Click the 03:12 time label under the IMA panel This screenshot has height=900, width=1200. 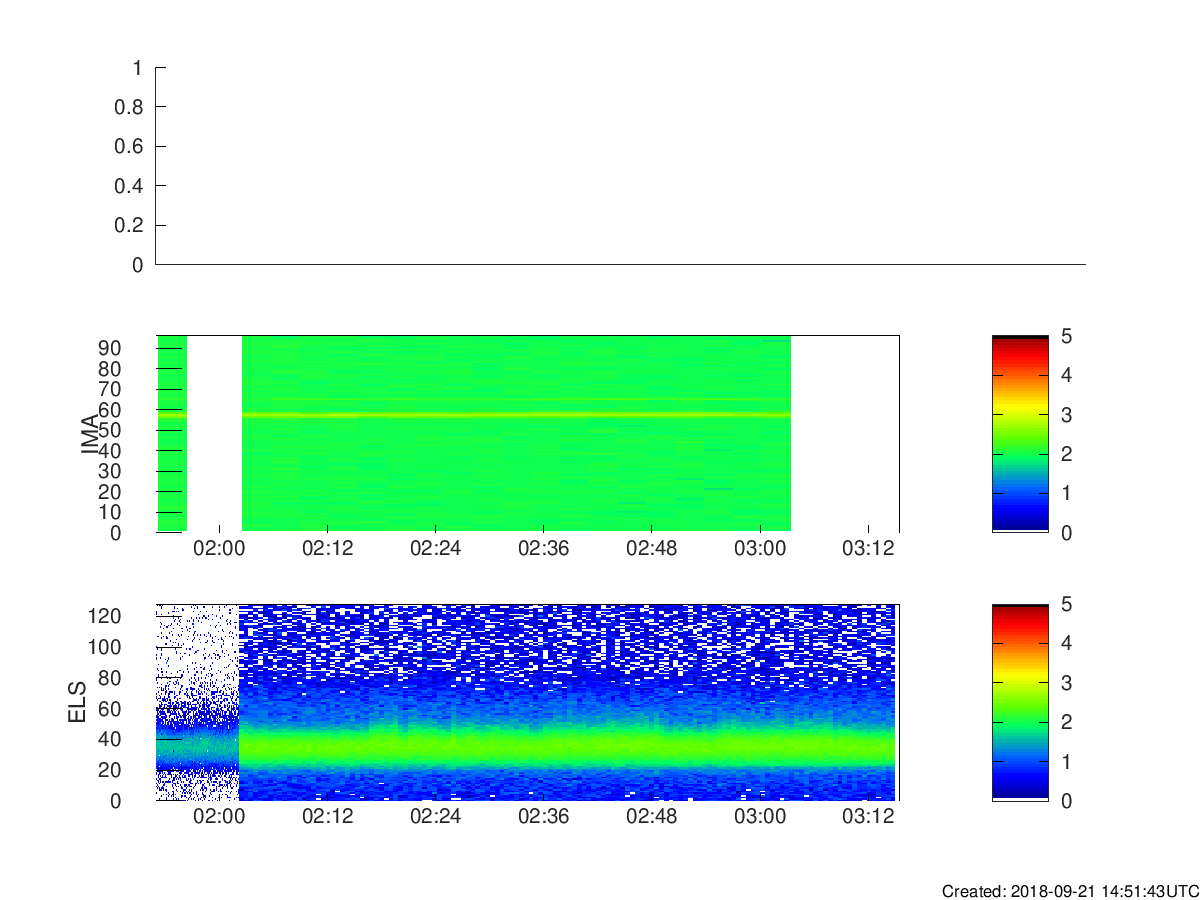(x=868, y=548)
